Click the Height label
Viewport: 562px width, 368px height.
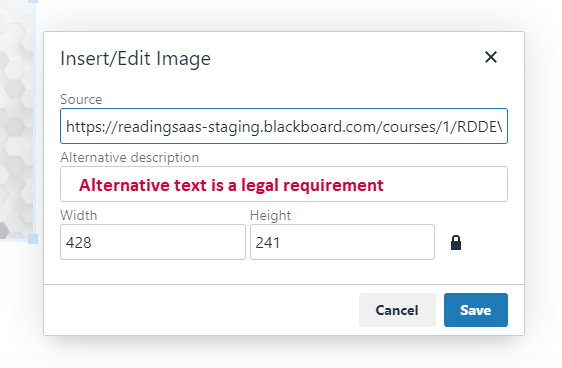270,215
